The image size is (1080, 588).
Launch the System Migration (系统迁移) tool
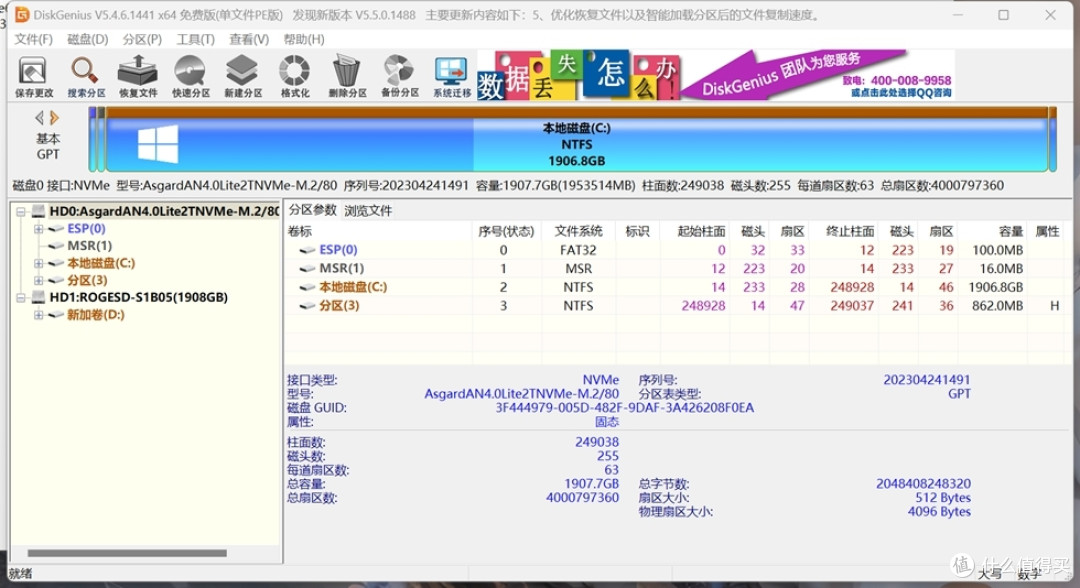click(x=452, y=76)
